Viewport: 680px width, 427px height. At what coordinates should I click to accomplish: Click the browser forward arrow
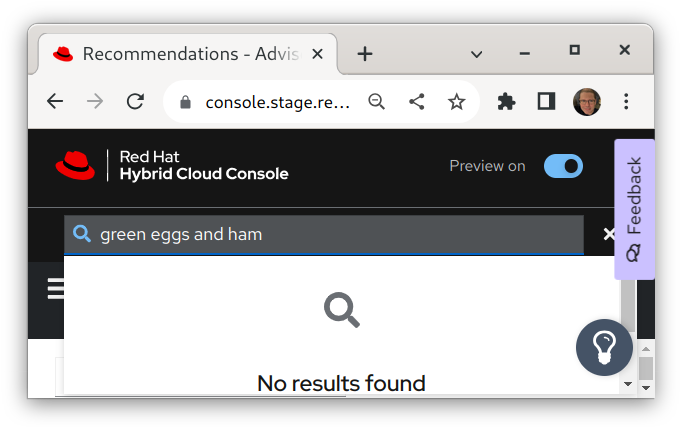coord(95,101)
